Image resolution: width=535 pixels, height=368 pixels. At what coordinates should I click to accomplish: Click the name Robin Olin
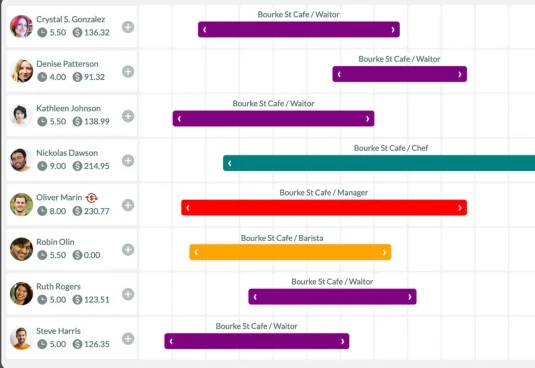55,242
